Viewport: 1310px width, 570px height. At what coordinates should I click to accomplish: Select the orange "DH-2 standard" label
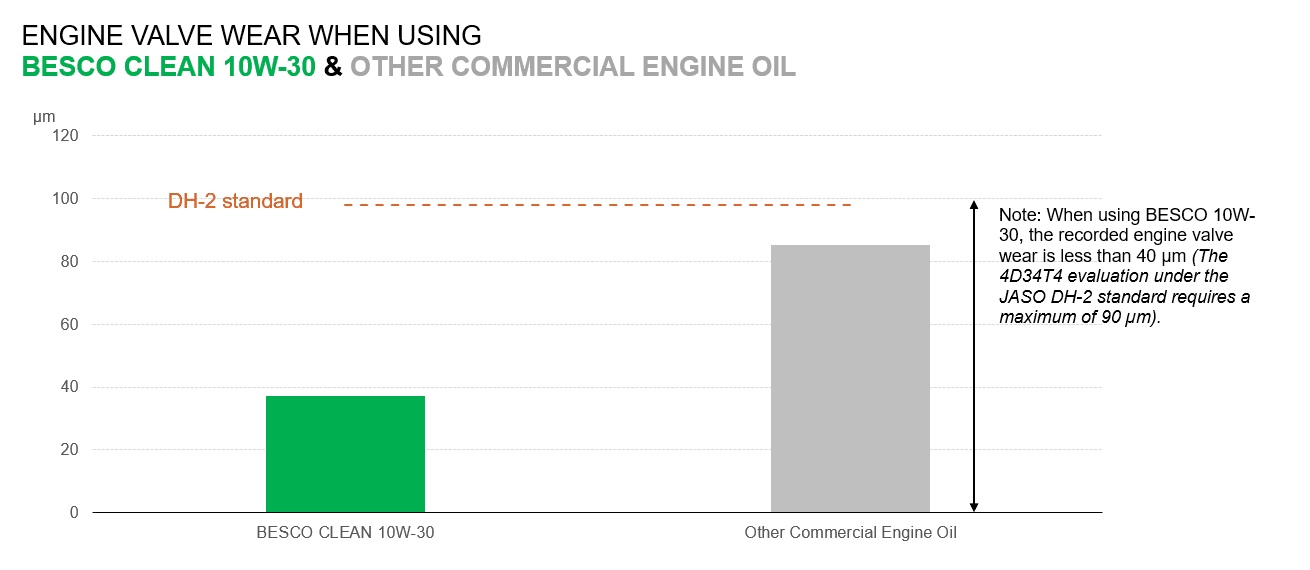235,201
